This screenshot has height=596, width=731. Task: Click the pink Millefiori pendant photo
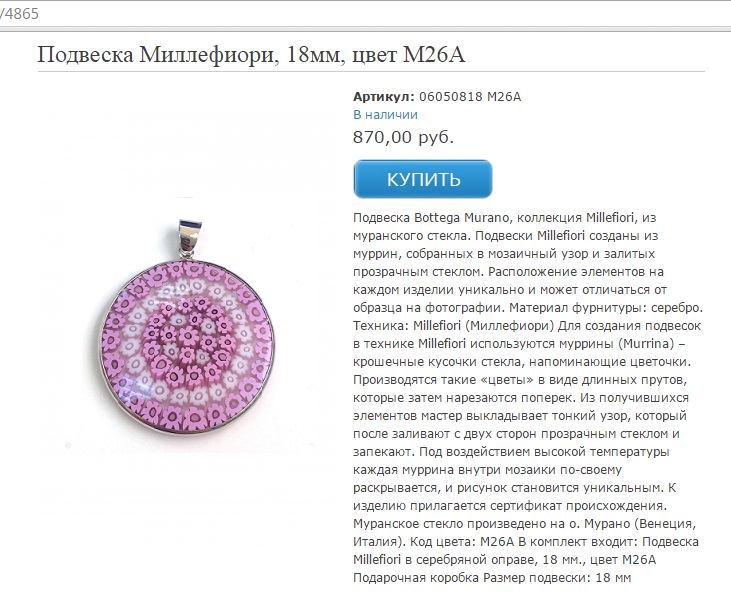186,326
